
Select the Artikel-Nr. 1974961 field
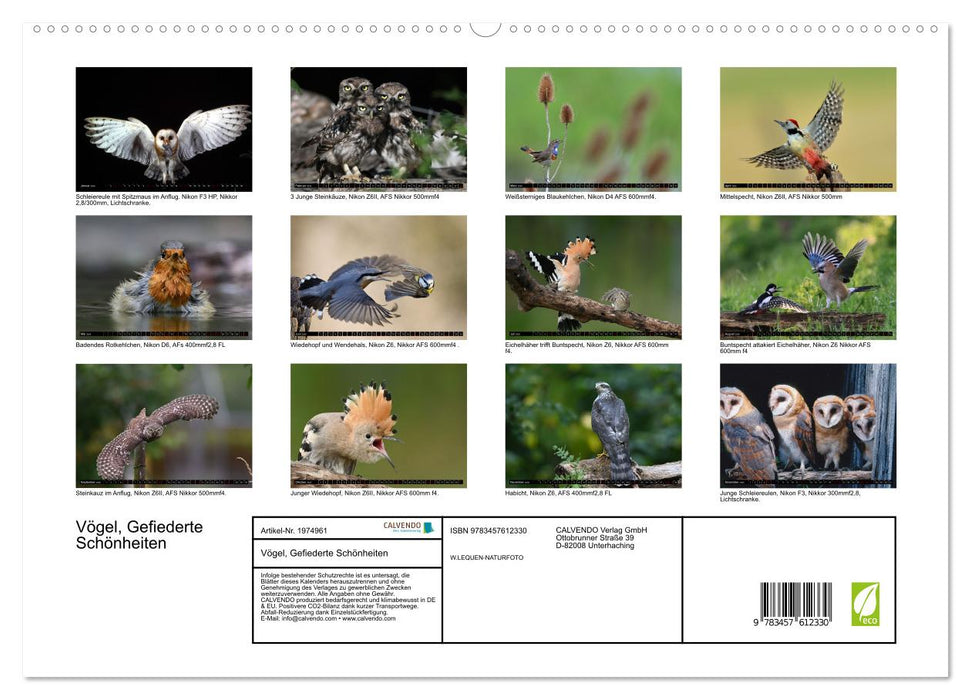pos(294,531)
